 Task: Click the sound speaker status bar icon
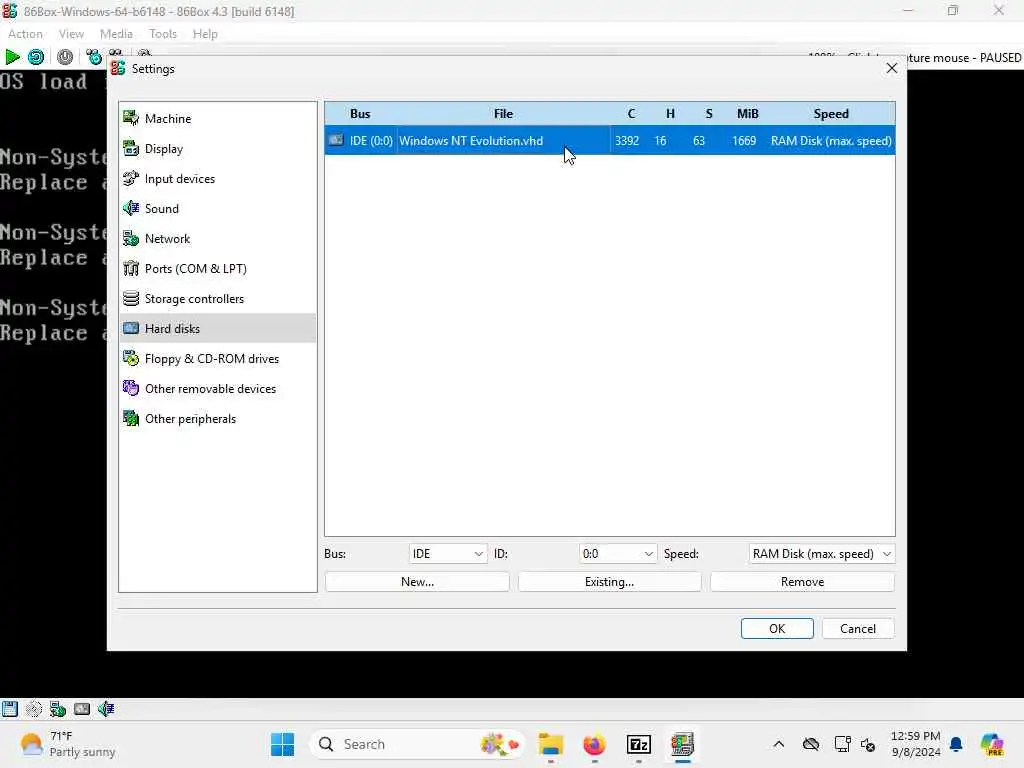pos(106,709)
